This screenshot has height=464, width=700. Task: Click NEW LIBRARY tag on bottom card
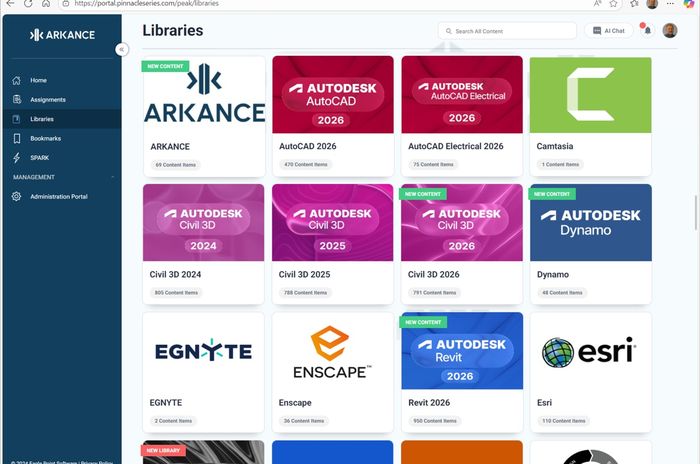click(x=163, y=450)
